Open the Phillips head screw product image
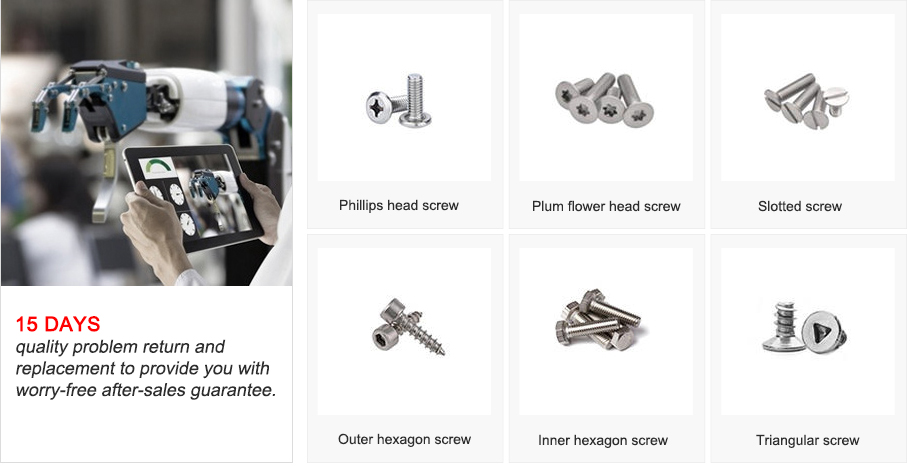908x466 pixels. (x=404, y=97)
